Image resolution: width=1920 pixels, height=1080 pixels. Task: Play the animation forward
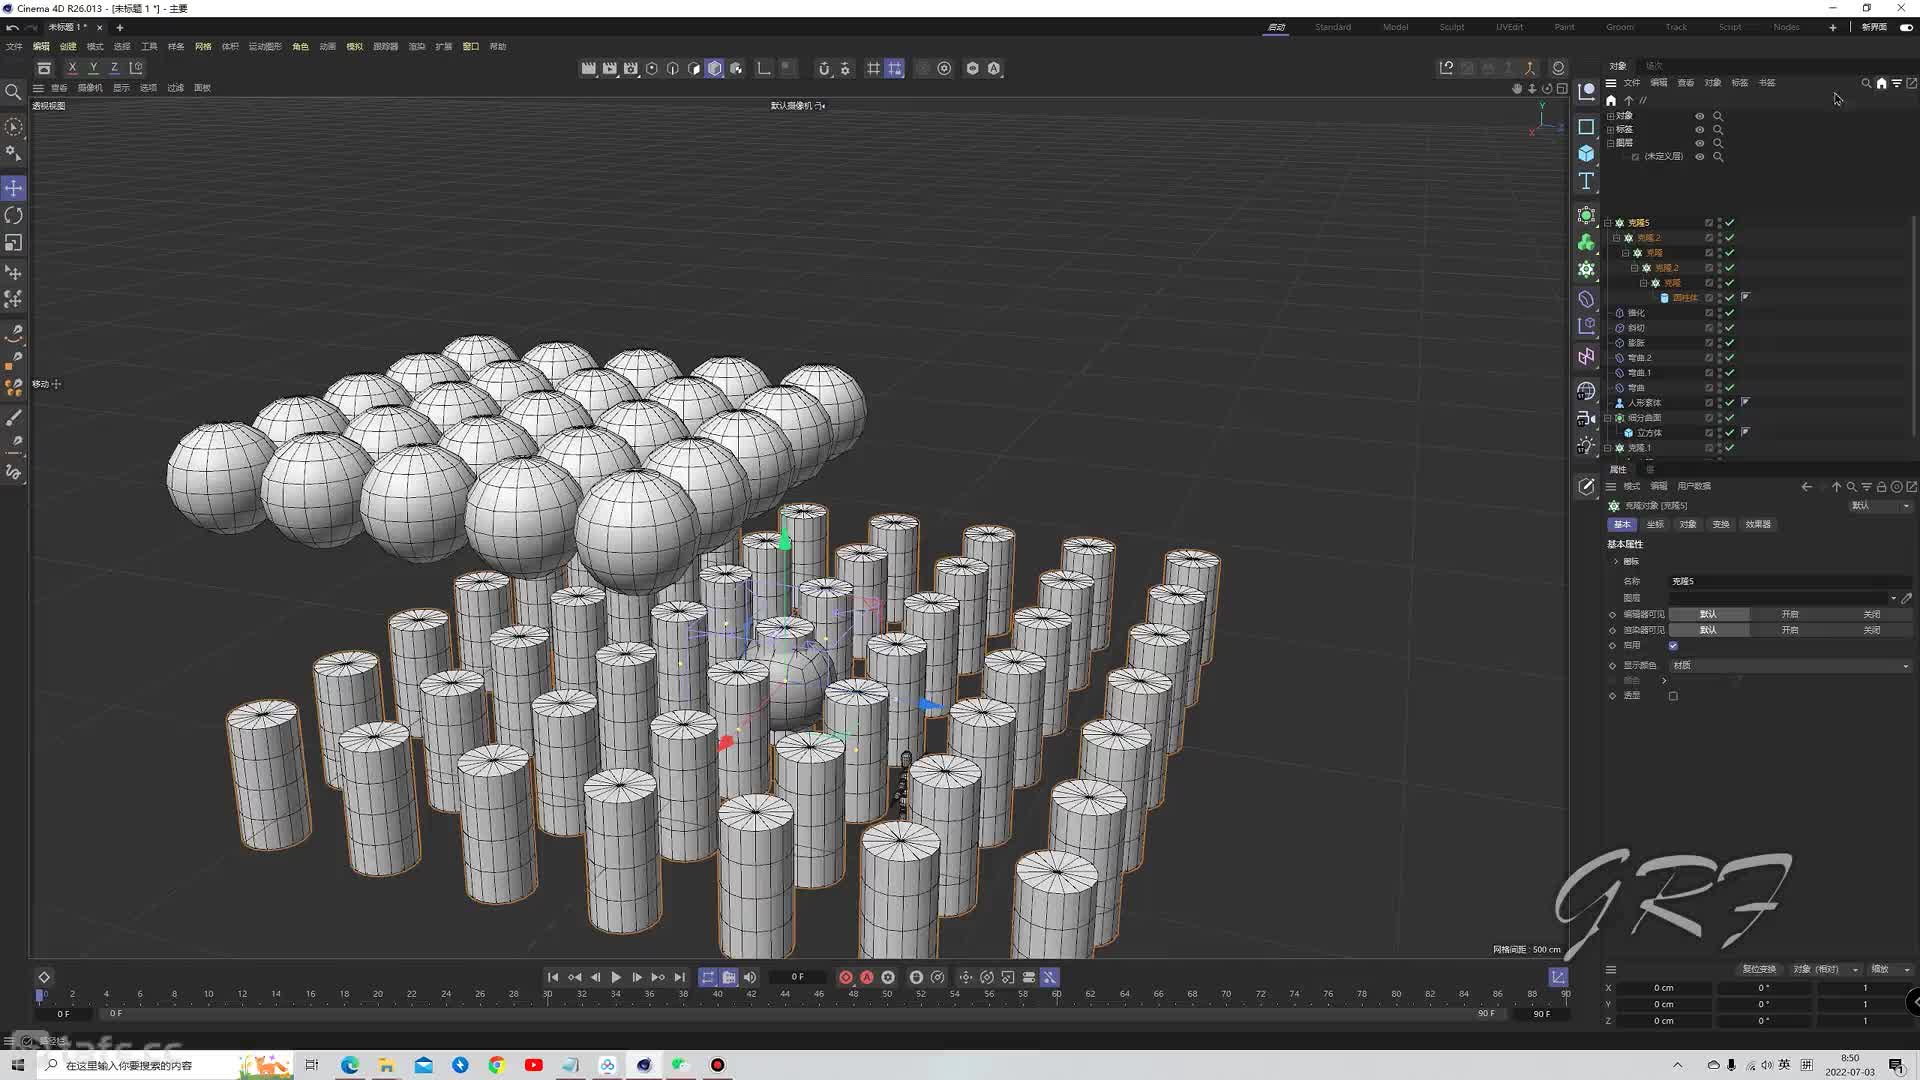click(616, 977)
